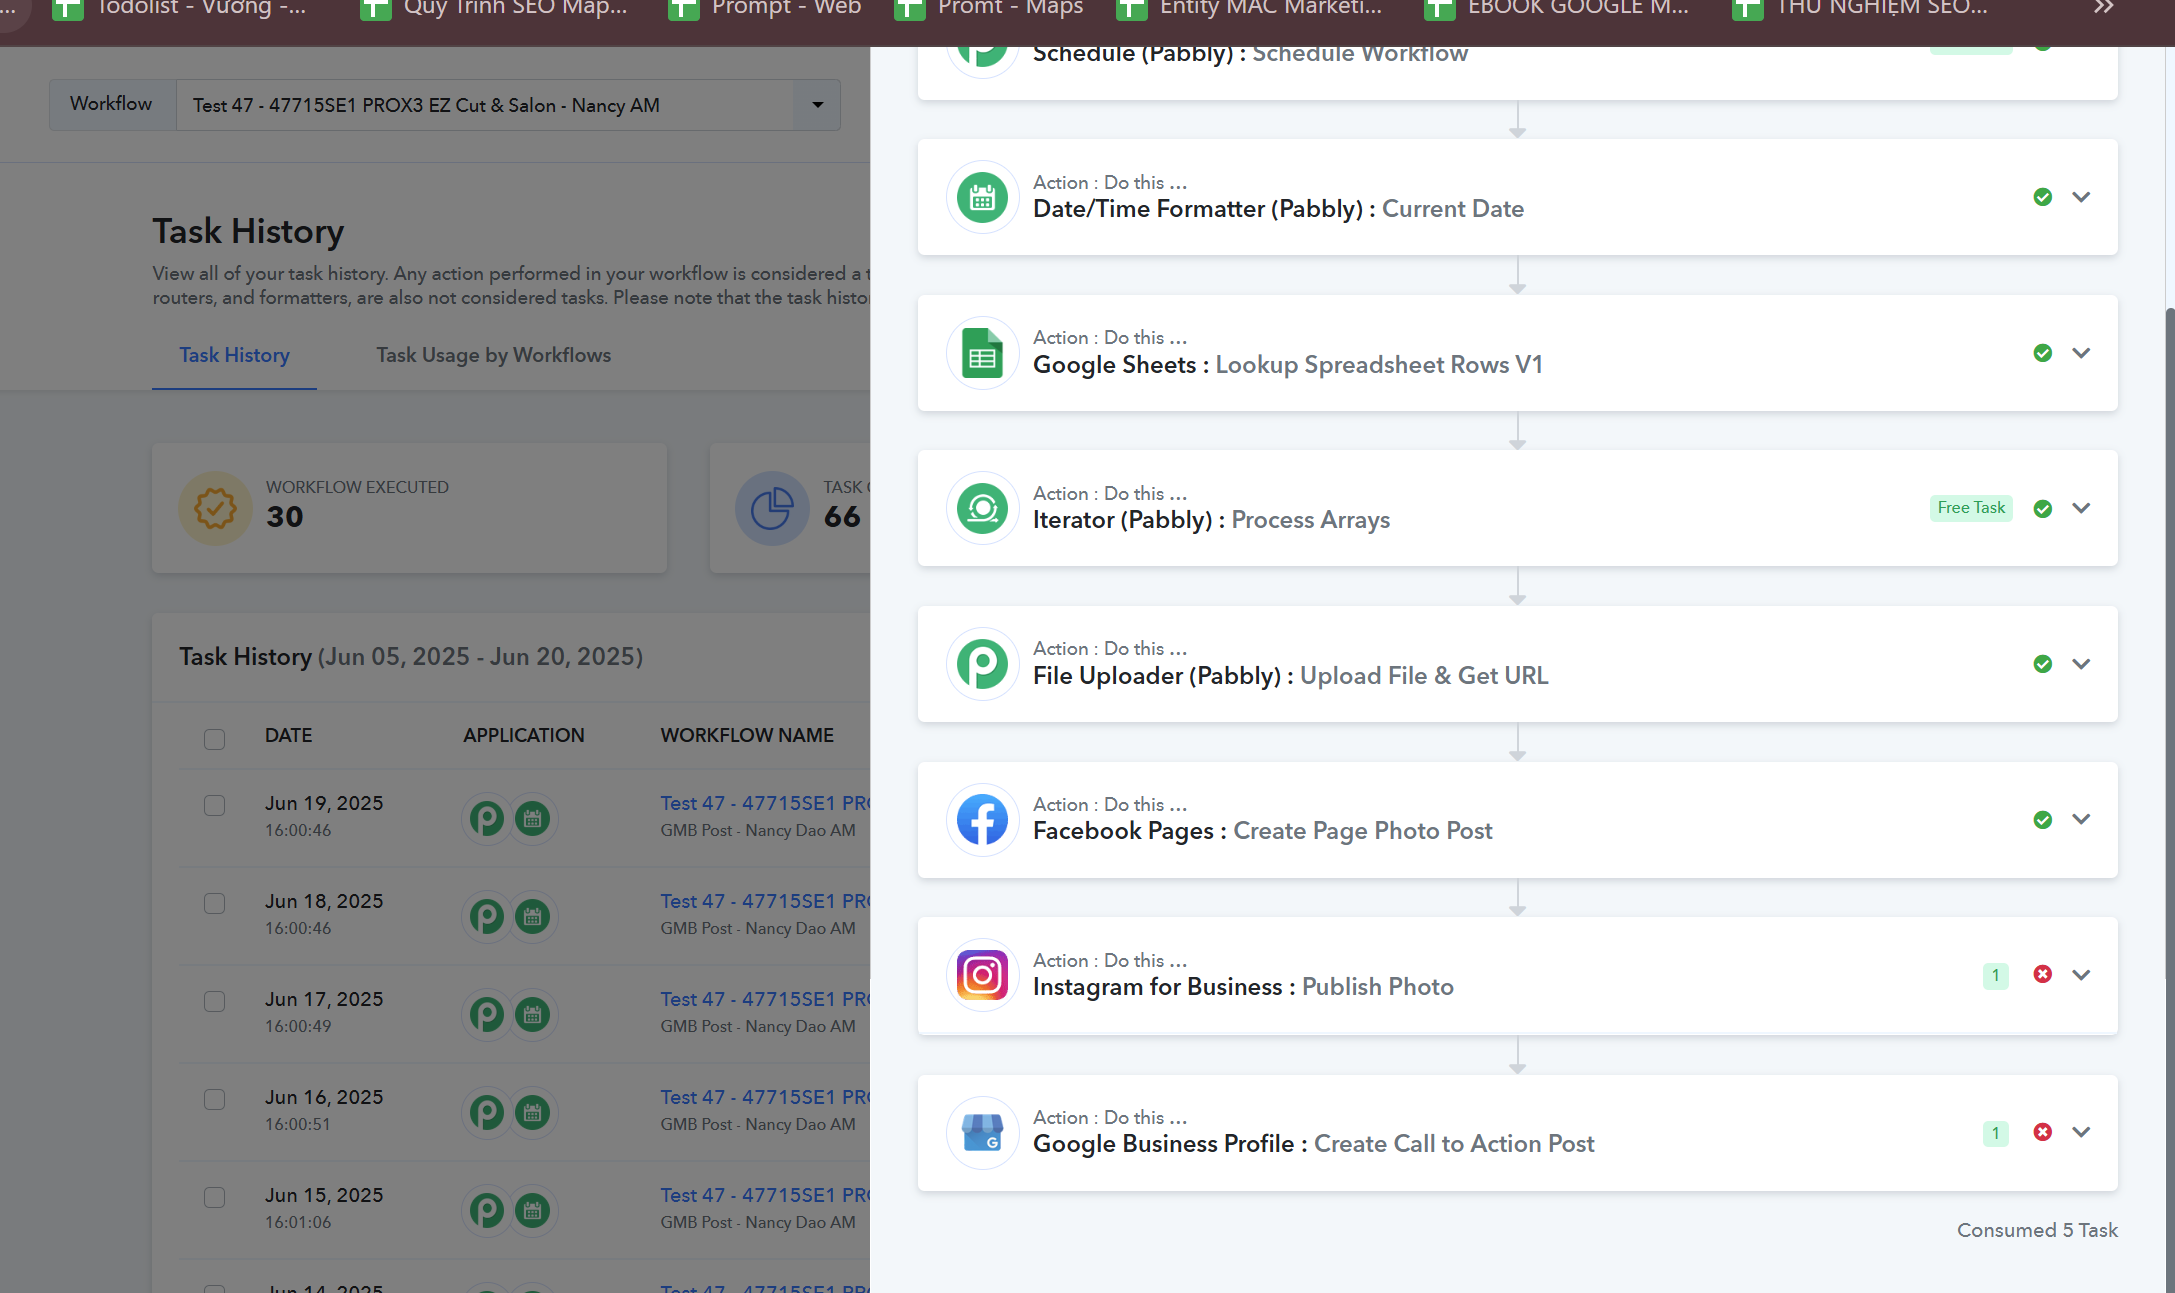Toggle the select-all checkbox in table header
Image resolution: width=2175 pixels, height=1293 pixels.
214,739
